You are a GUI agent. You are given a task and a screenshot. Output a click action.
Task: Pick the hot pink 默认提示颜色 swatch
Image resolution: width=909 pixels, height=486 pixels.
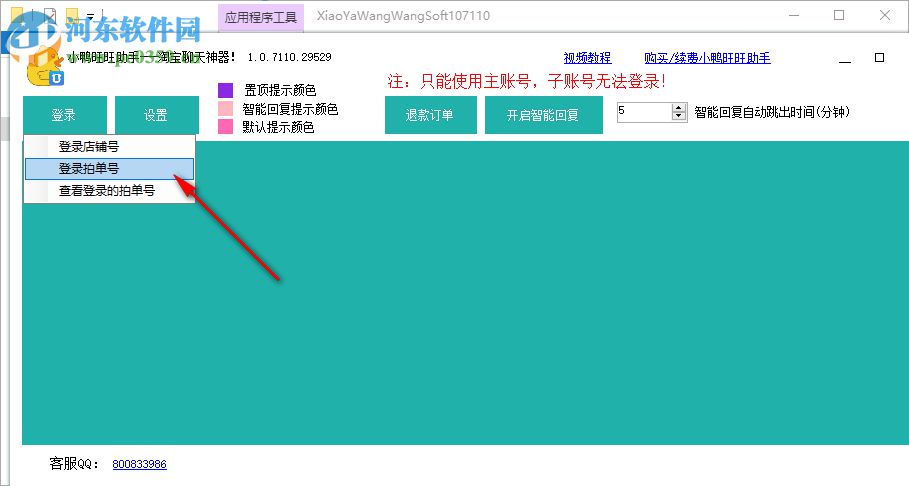point(226,126)
